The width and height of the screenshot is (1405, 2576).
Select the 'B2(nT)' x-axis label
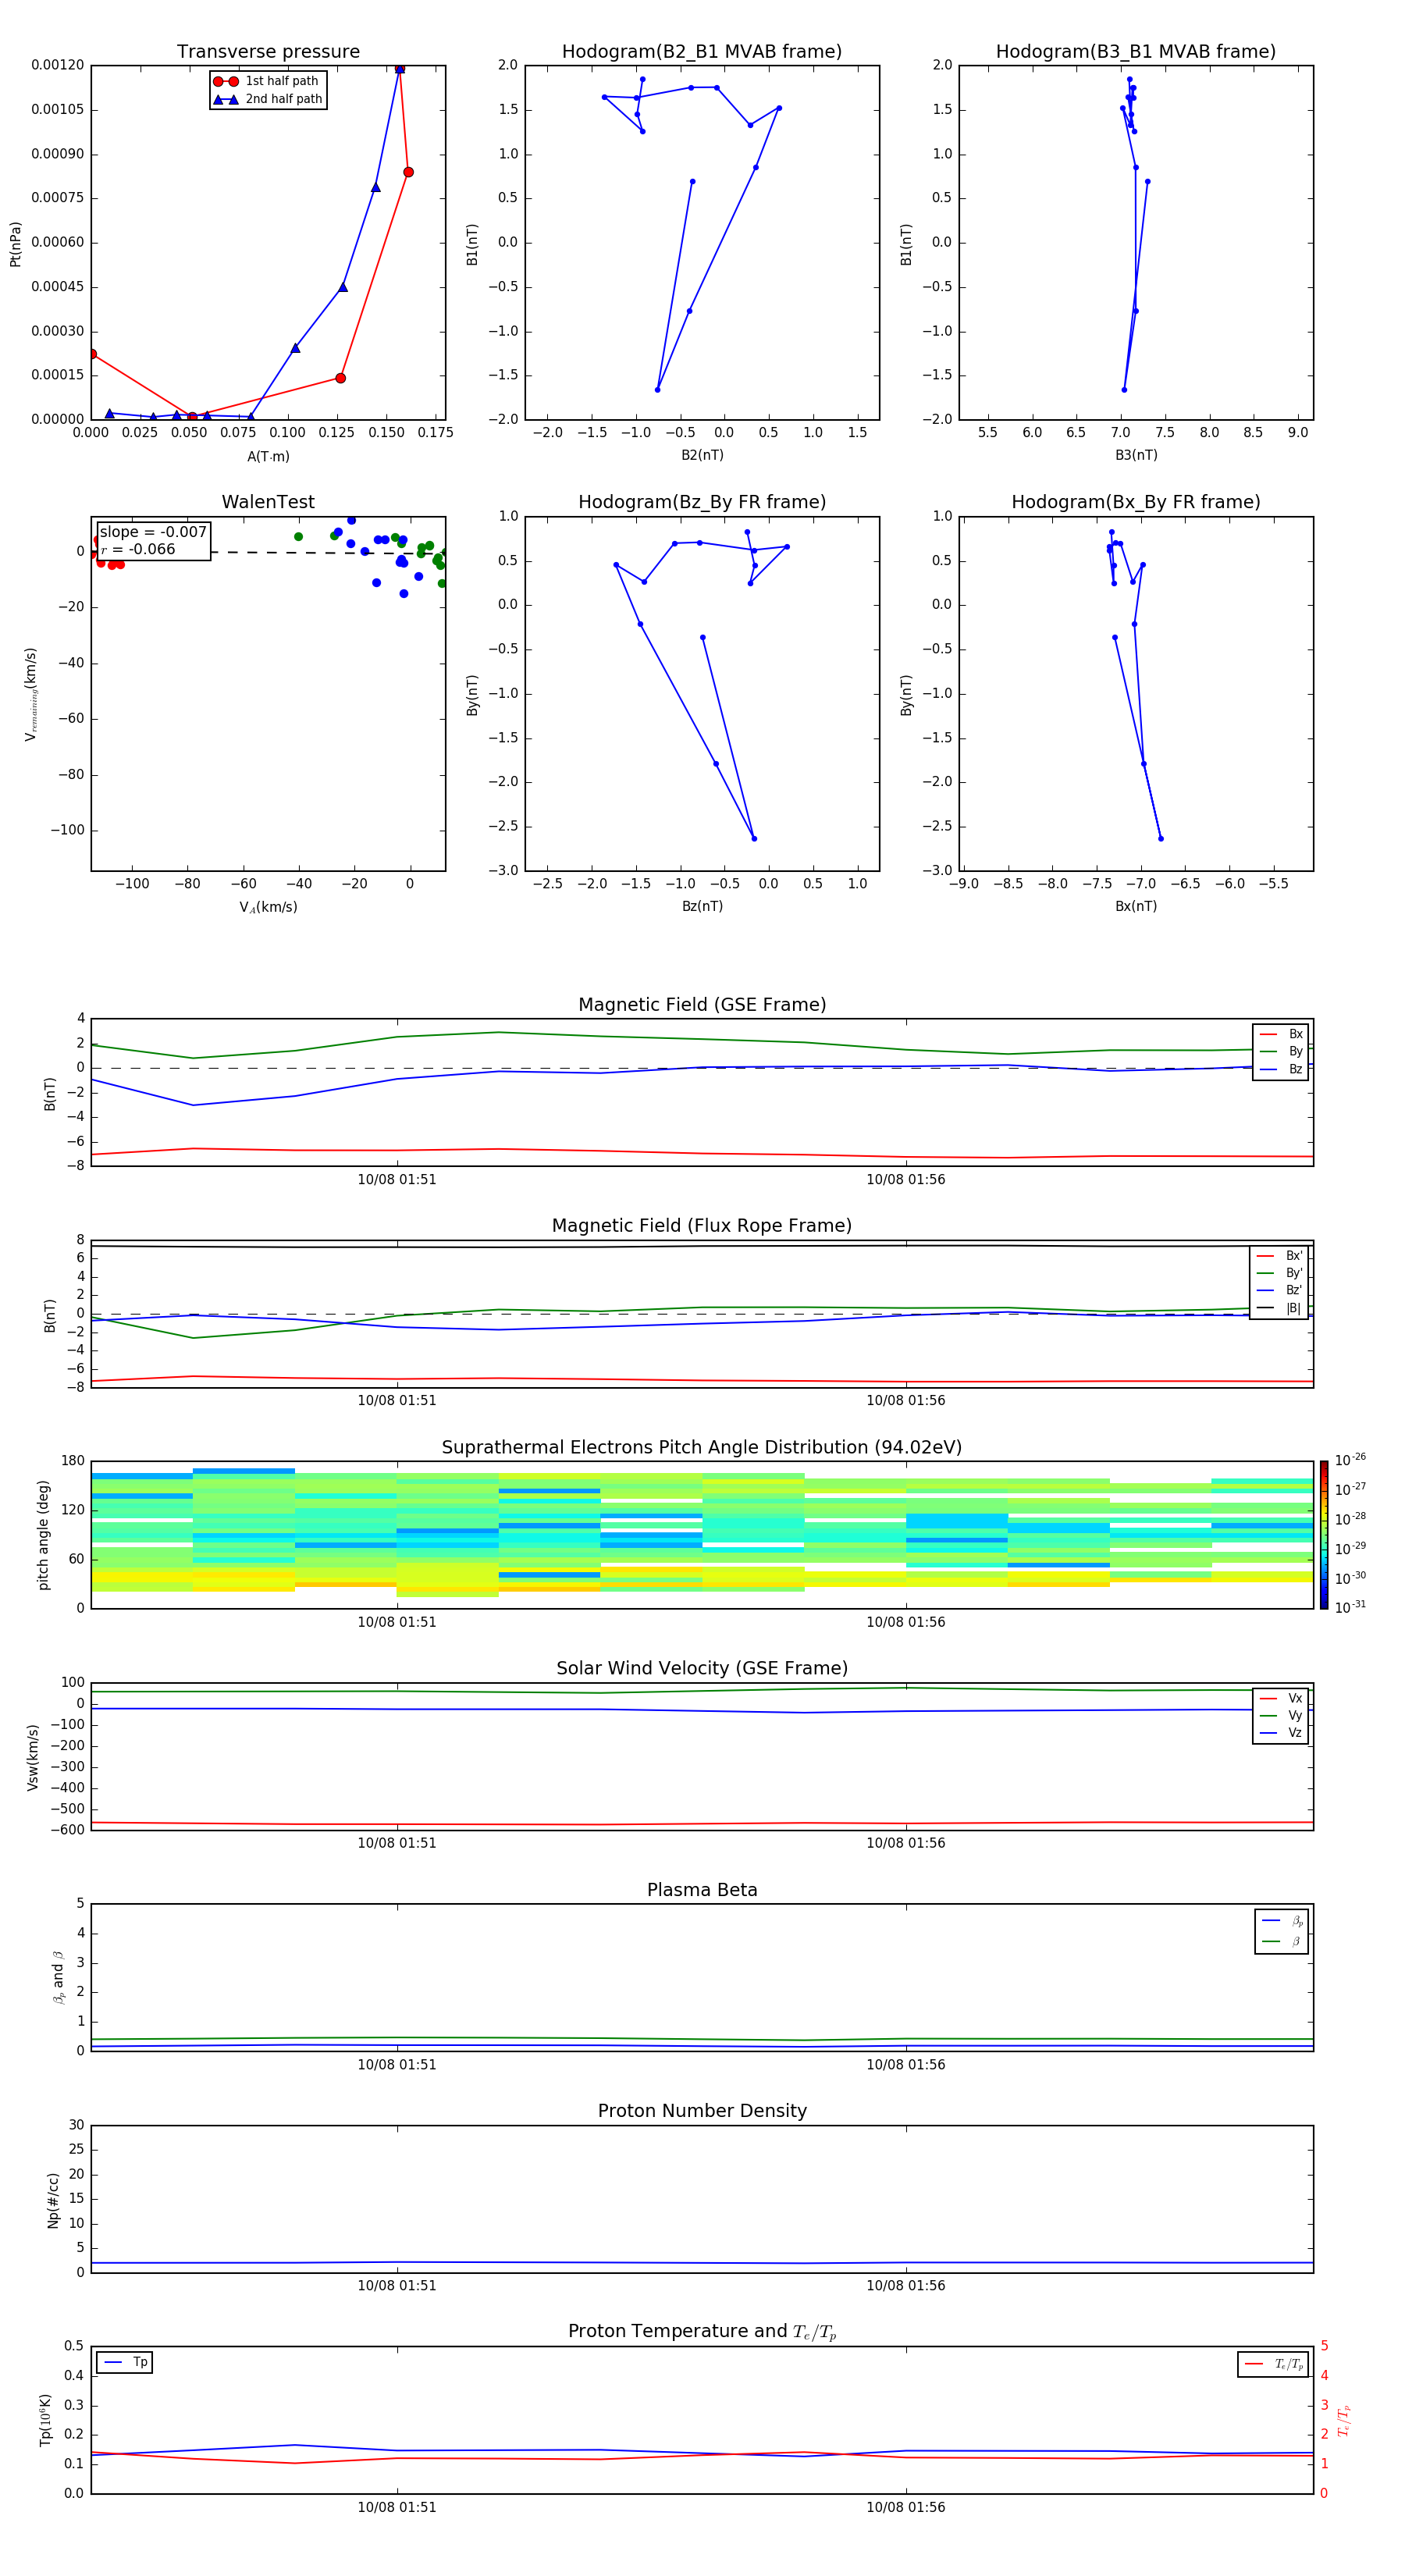[702, 455]
